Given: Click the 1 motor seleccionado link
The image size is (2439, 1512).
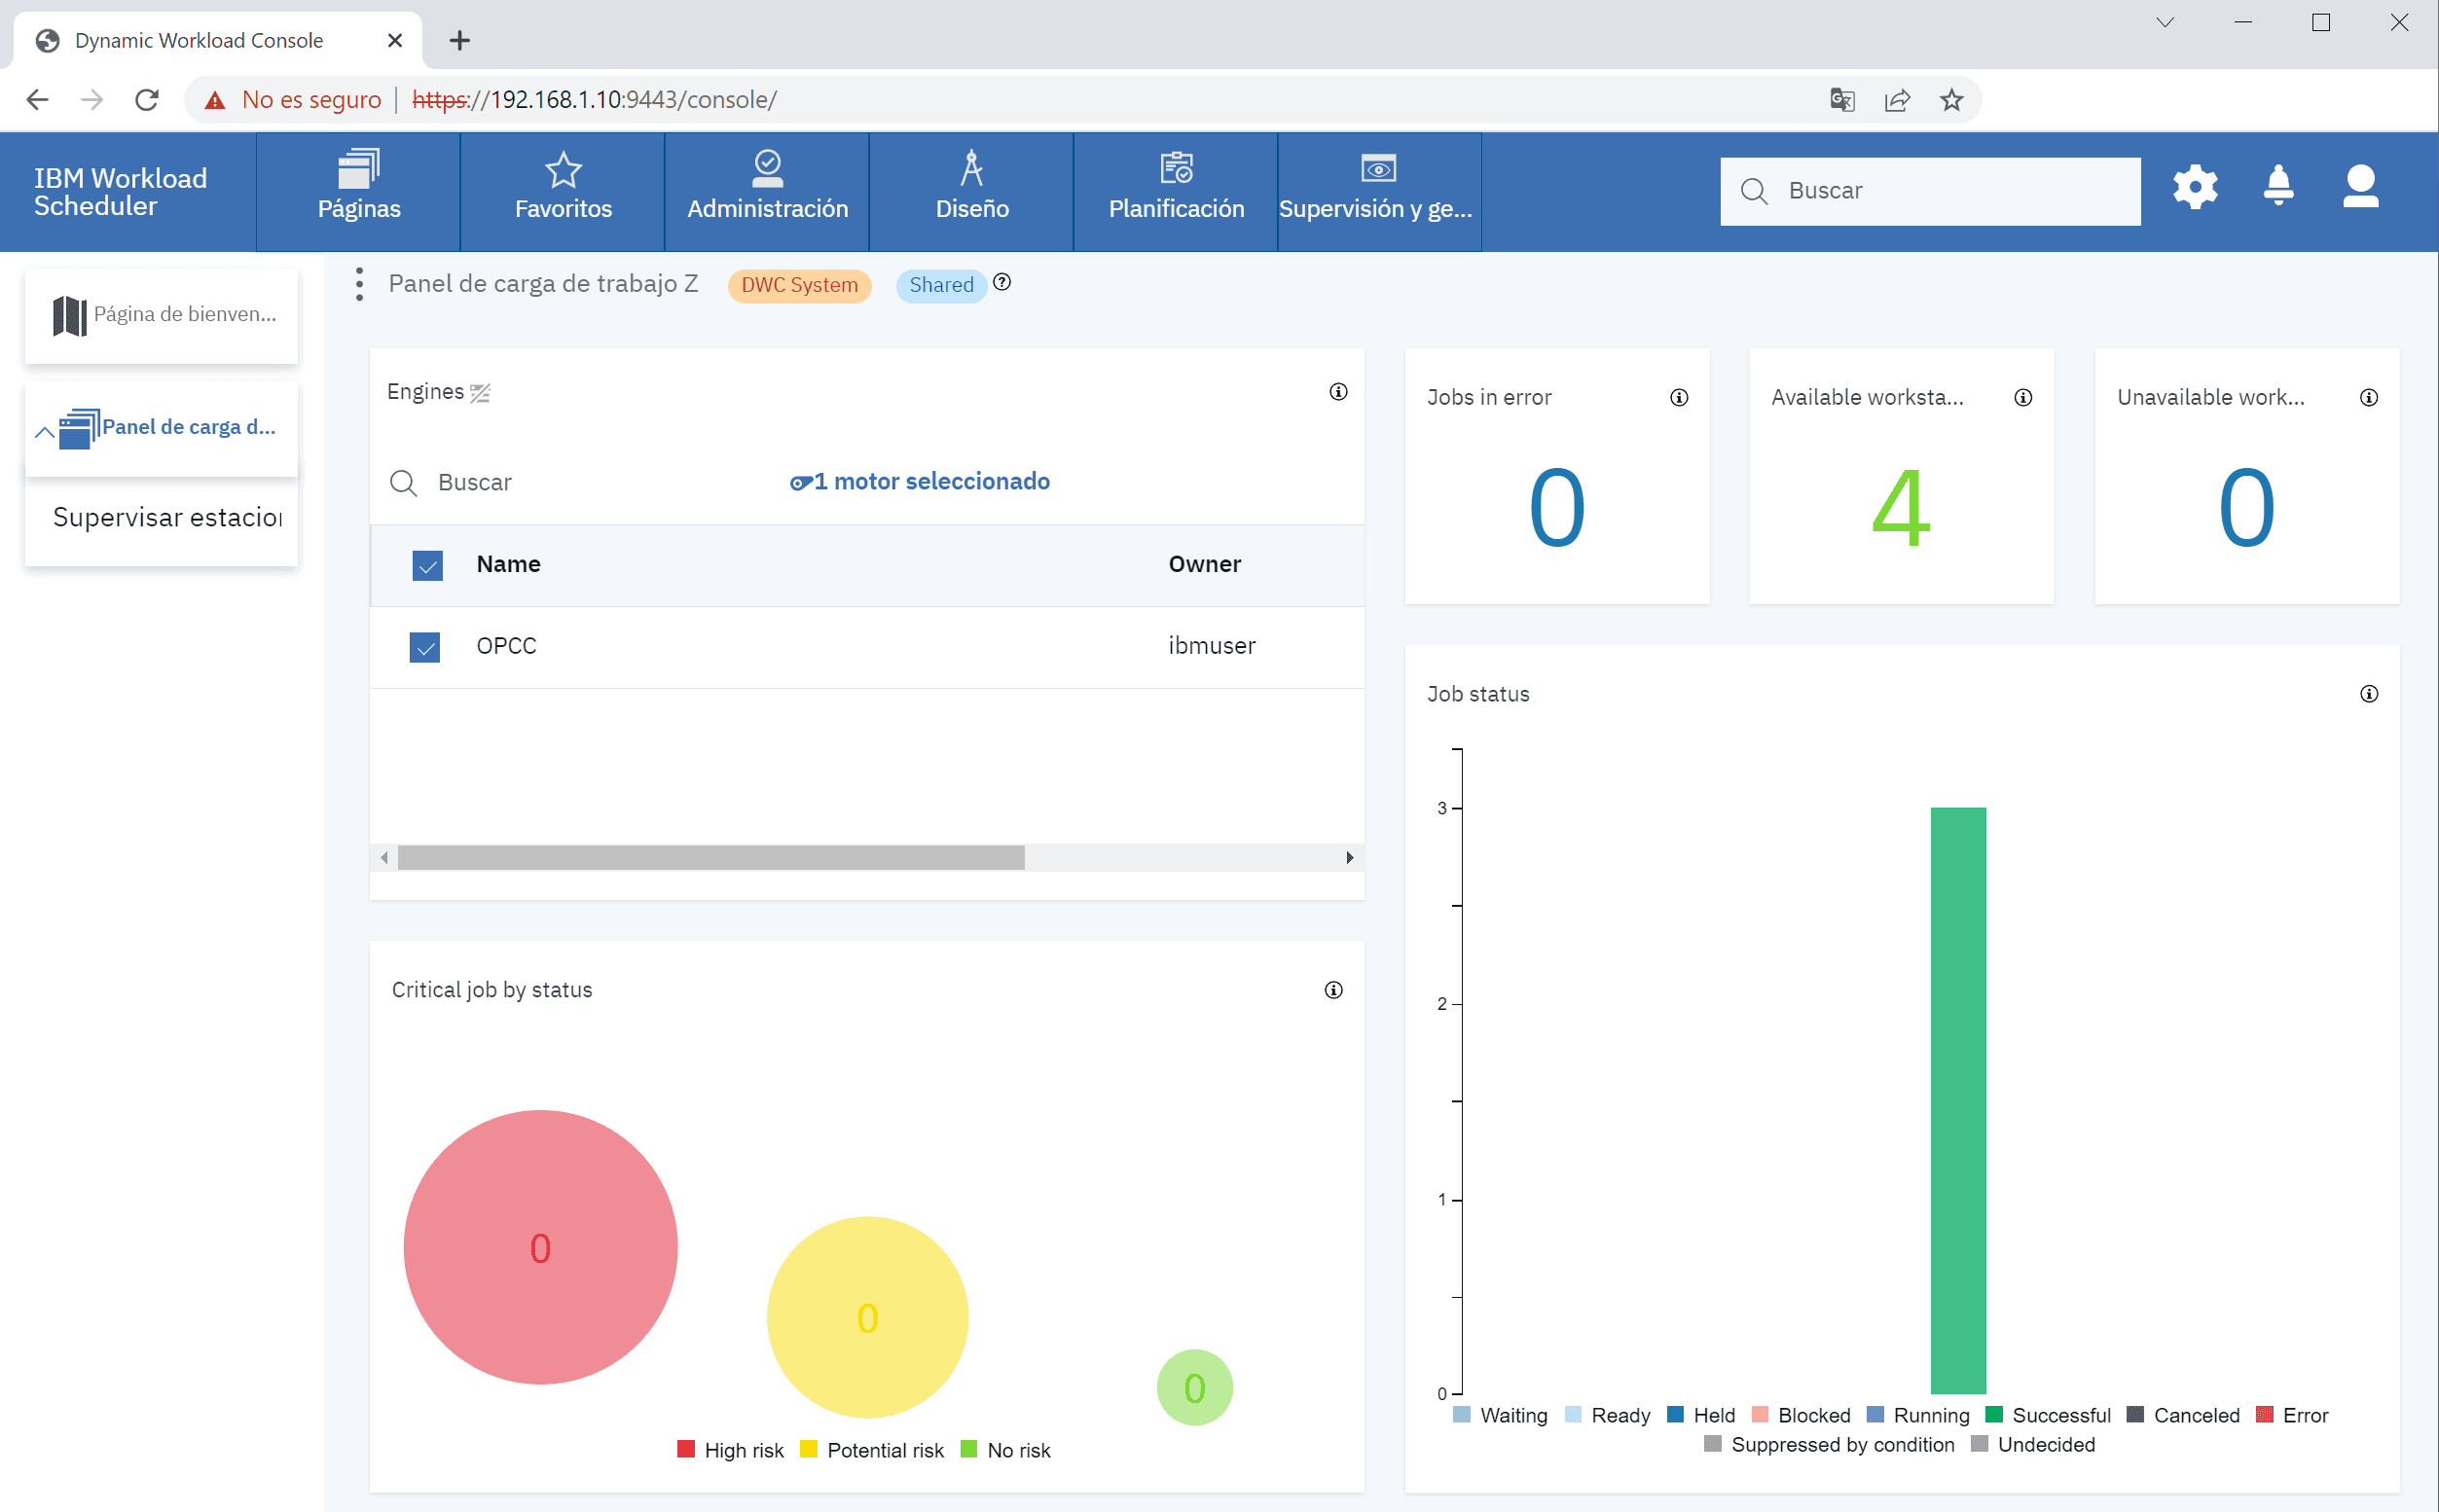Looking at the screenshot, I should click(x=919, y=482).
